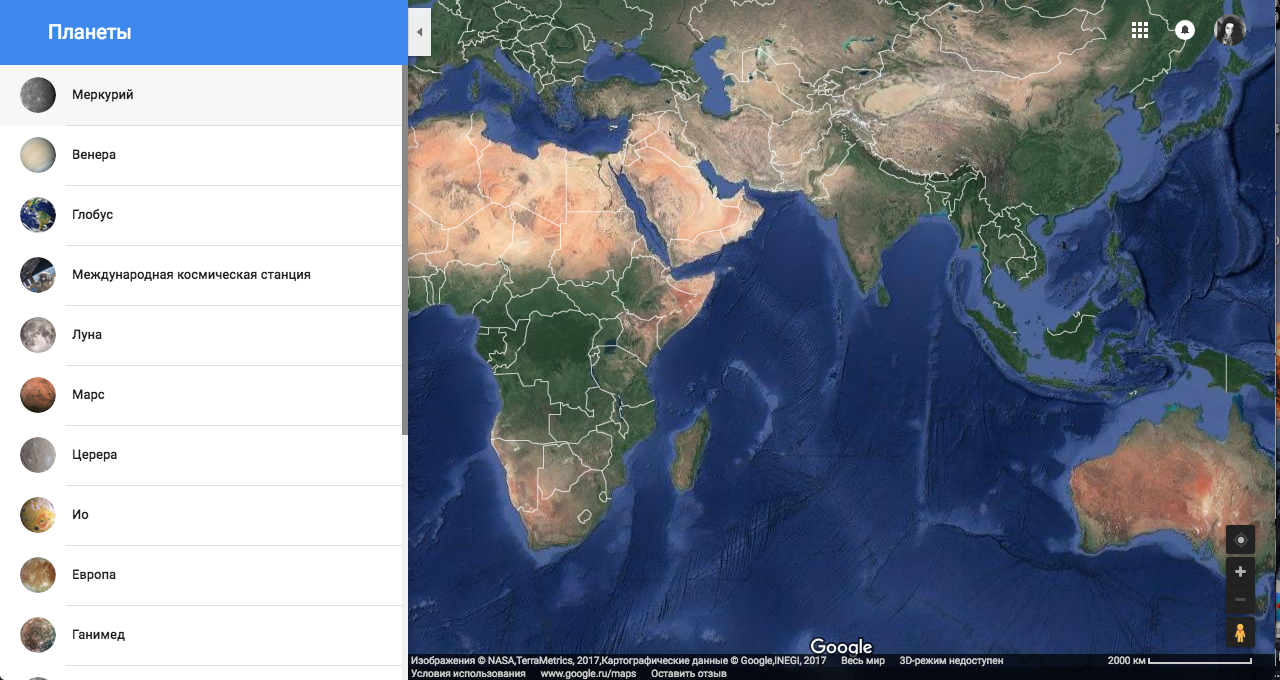Viewport: 1280px width, 680px height.
Task: Collapse the side panel arrow
Action: [x=419, y=32]
